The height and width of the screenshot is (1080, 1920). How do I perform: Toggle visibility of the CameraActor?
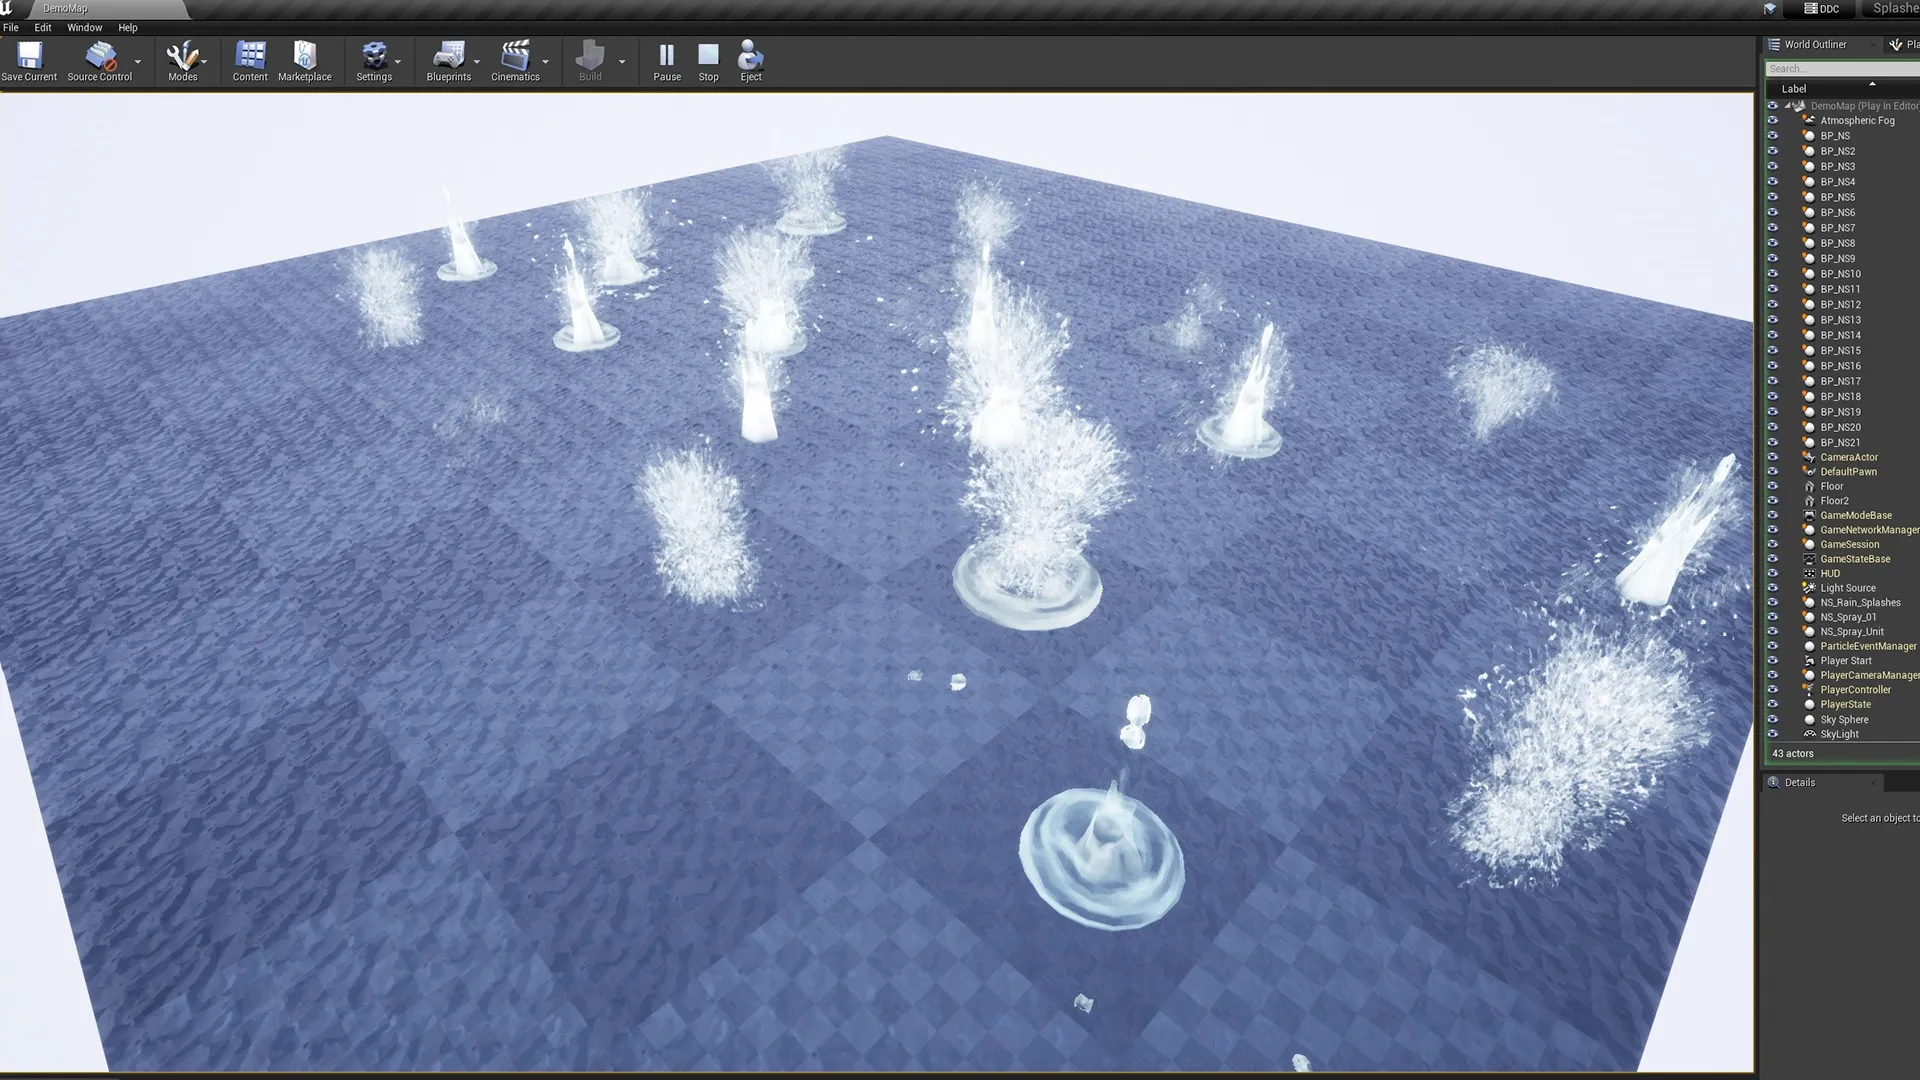pos(1773,457)
